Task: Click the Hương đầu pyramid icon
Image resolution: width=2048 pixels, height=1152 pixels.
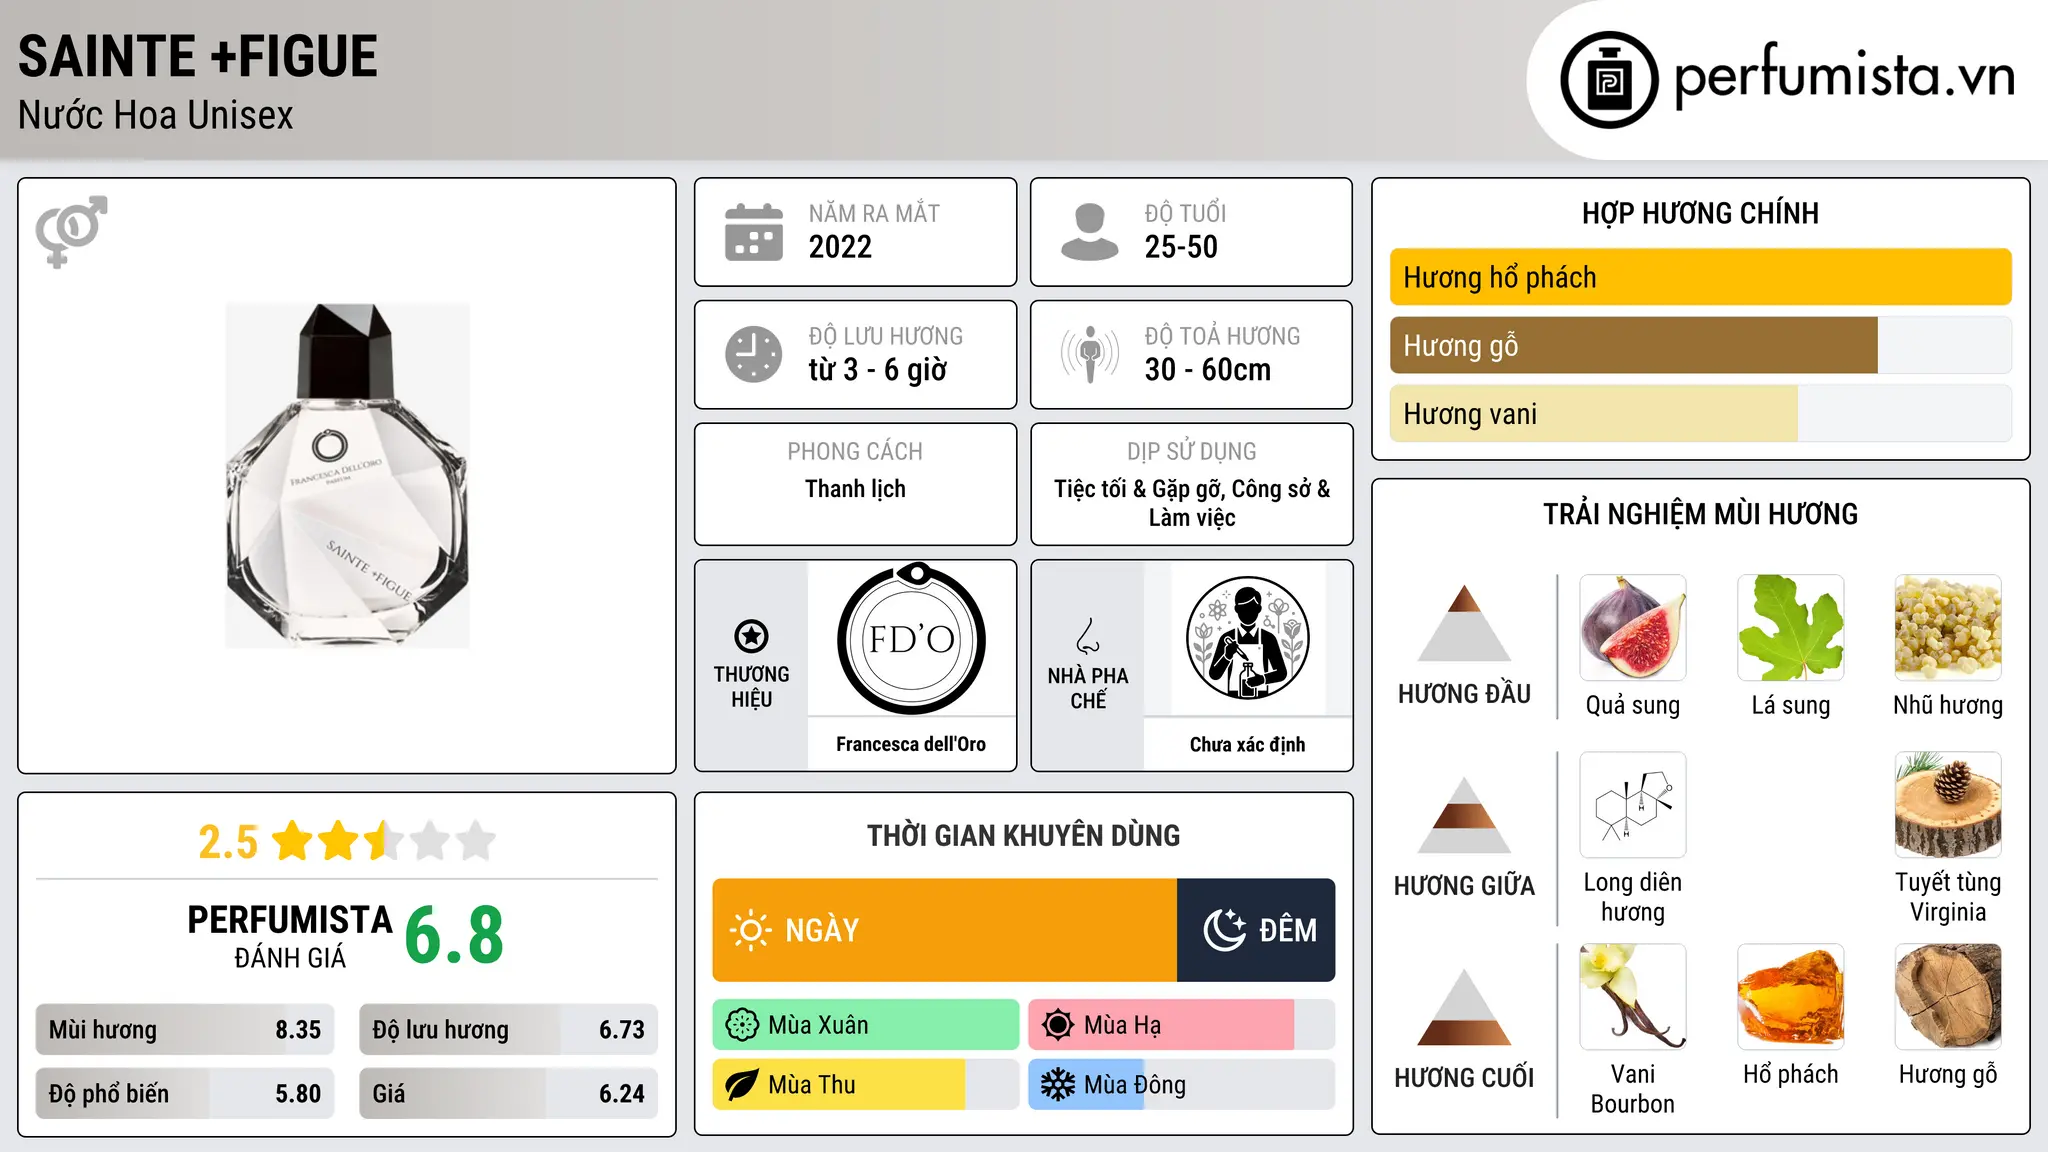Action: [x=1464, y=623]
